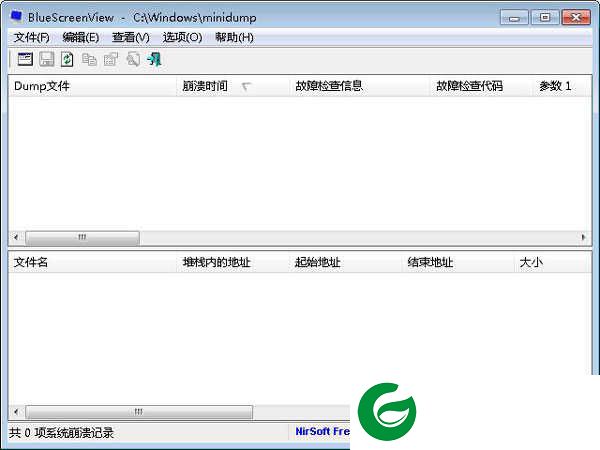The width and height of the screenshot is (600, 450).
Task: Close the BlueScreenView window
Action: tap(576, 18)
